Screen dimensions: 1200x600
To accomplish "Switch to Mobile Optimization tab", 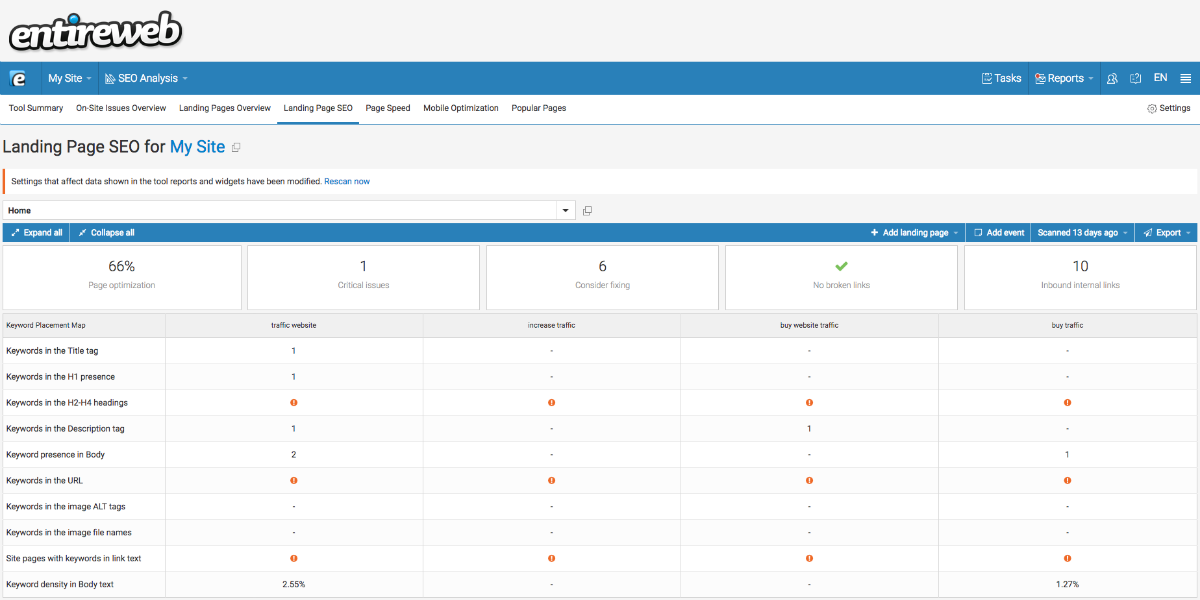I will [x=461, y=108].
